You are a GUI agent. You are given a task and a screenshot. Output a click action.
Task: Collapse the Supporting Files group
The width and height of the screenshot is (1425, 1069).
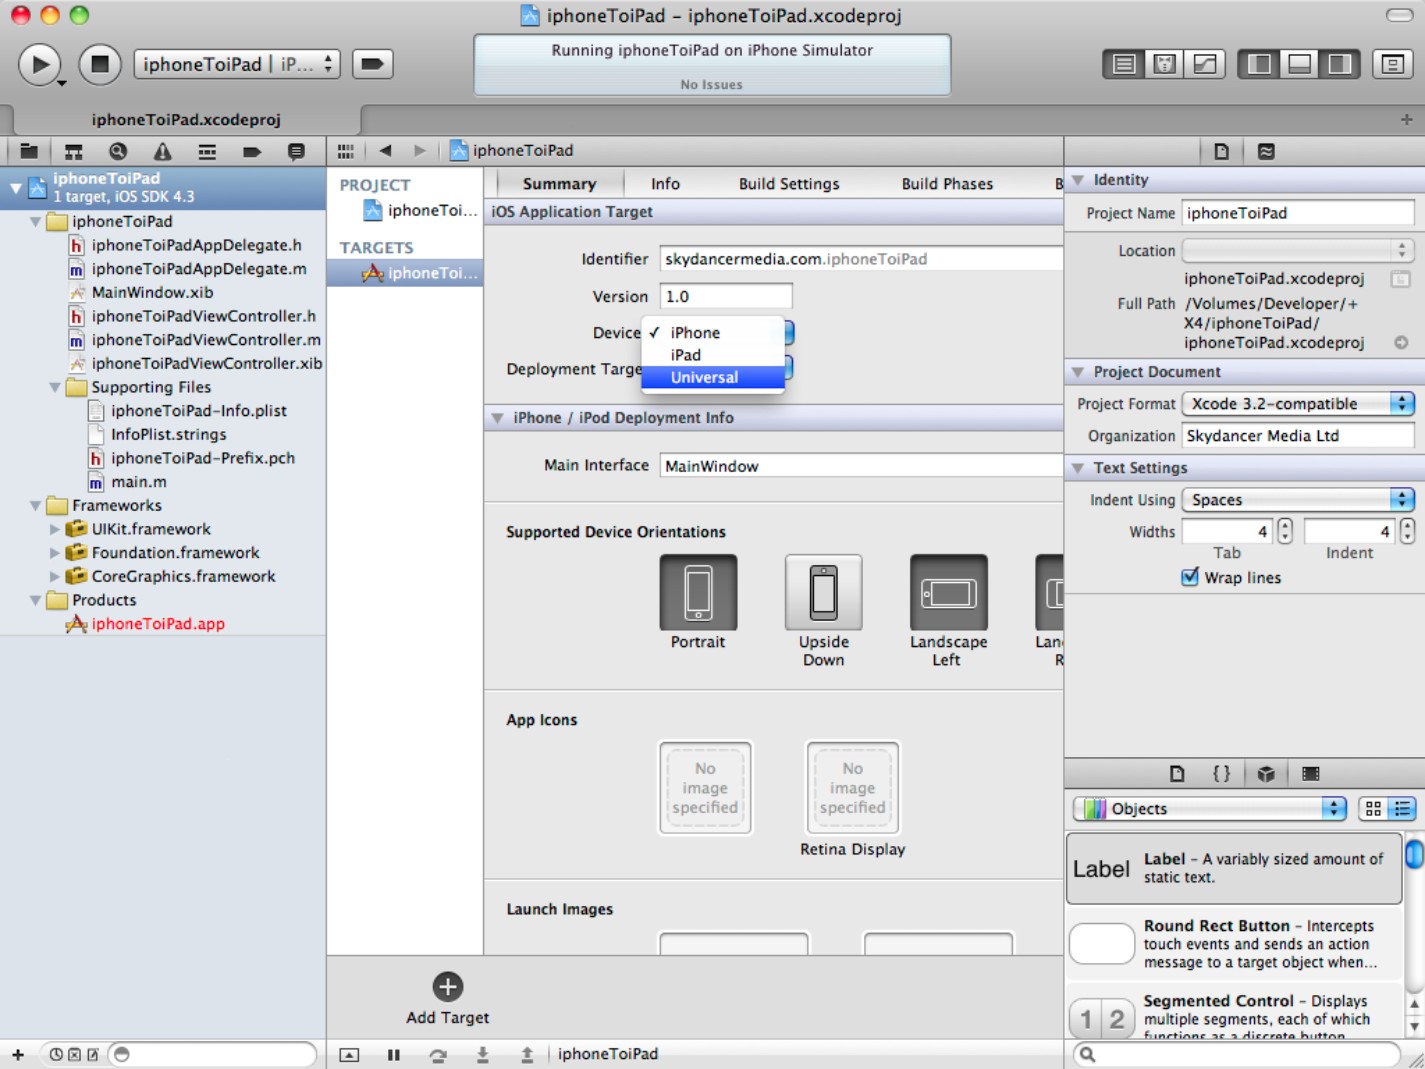(x=55, y=387)
